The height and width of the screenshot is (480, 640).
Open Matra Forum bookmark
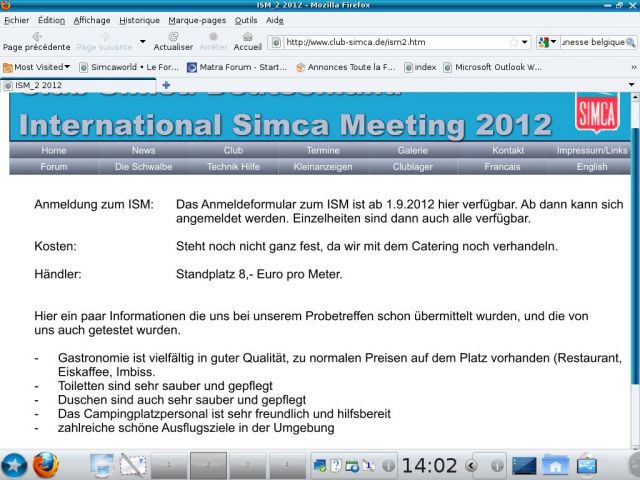tap(237, 67)
